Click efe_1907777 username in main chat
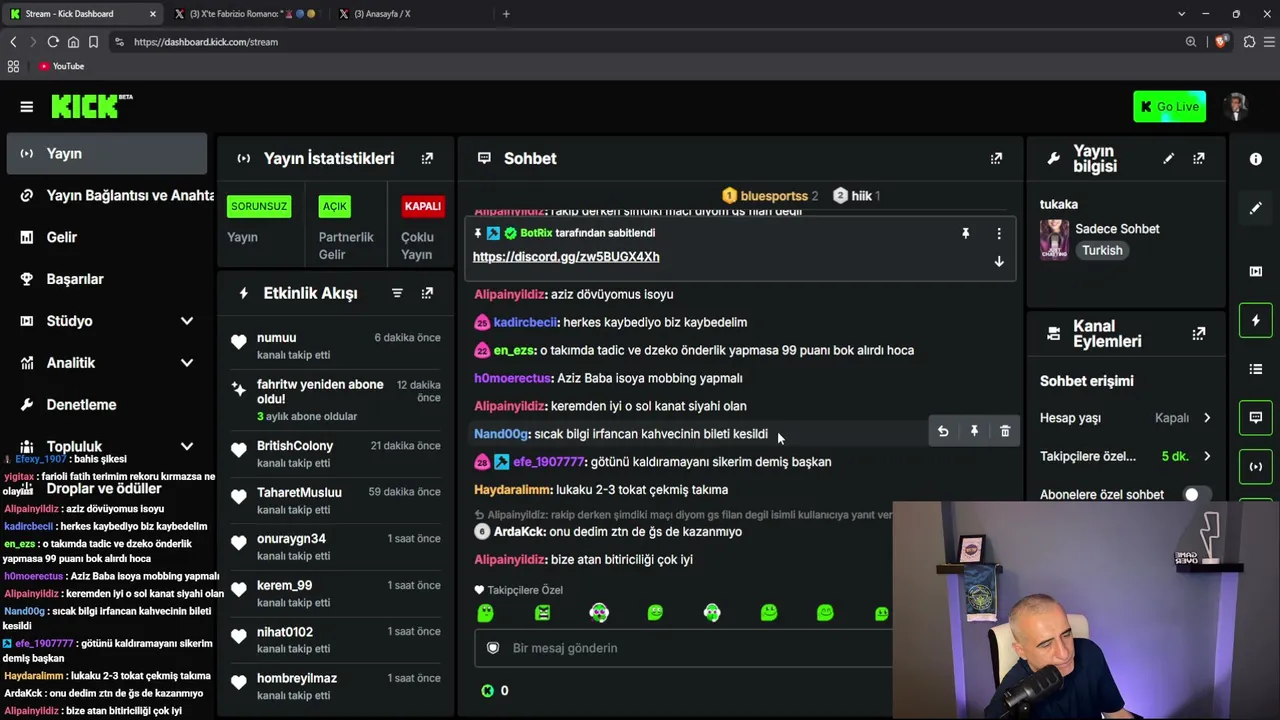 click(548, 462)
